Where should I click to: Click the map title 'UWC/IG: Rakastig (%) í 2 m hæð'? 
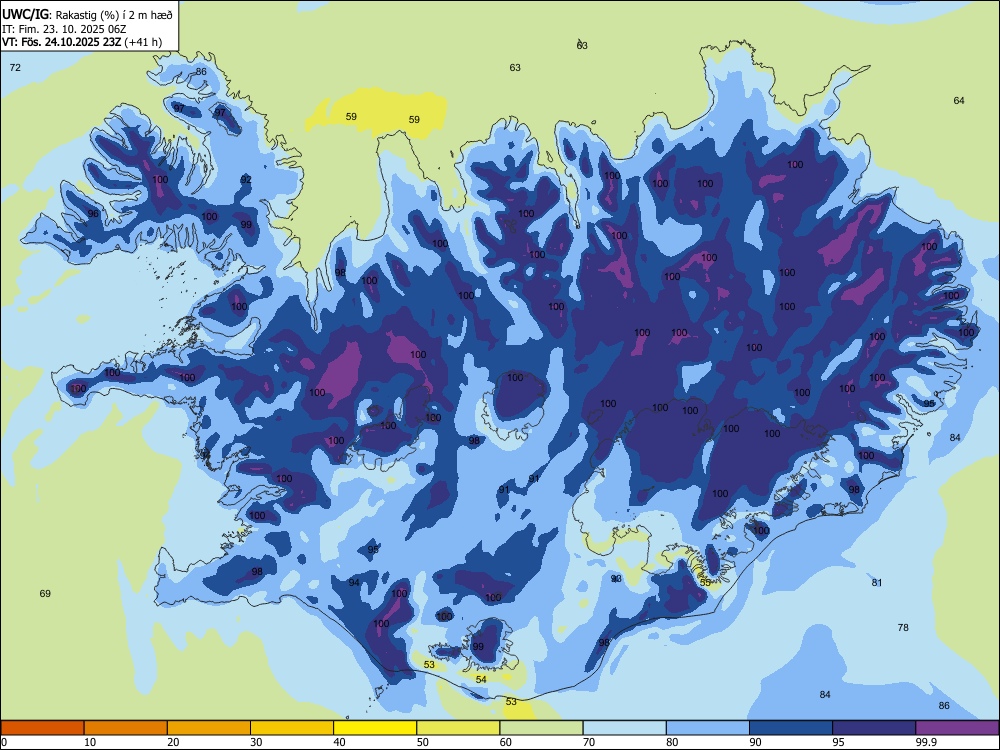click(x=87, y=14)
